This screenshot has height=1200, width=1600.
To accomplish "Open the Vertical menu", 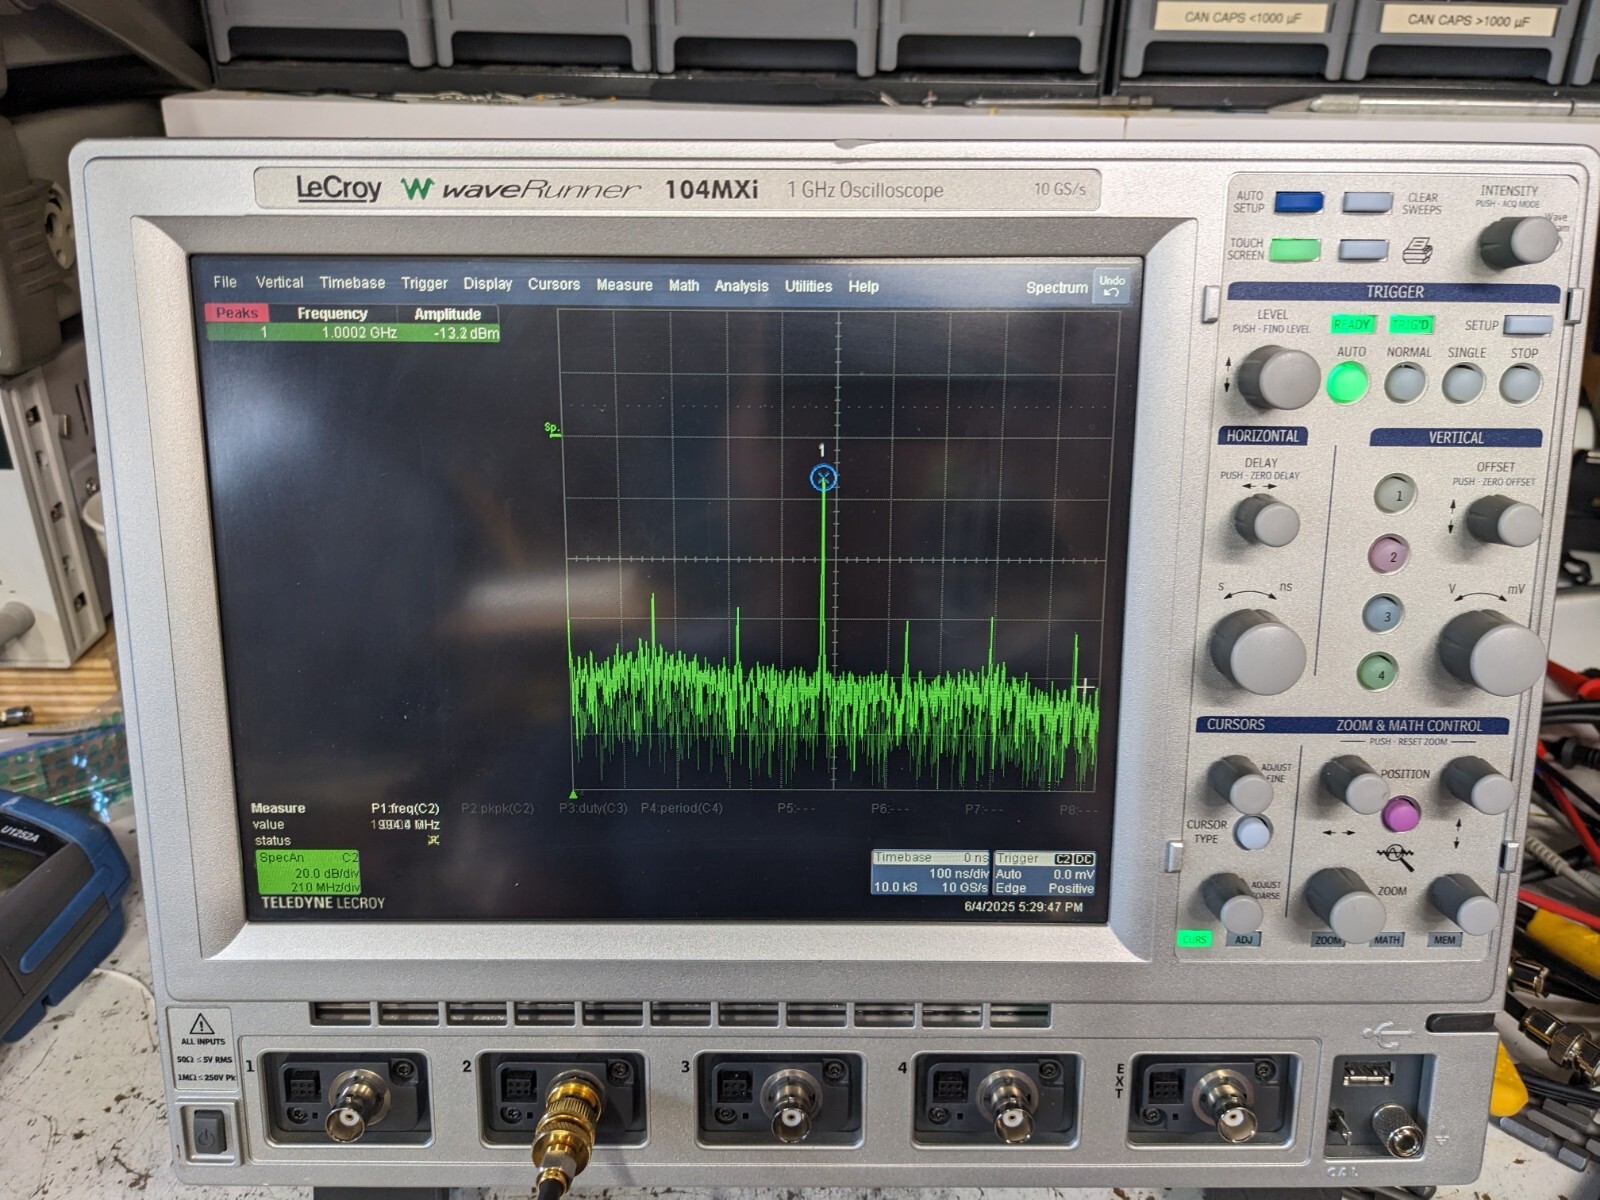I will (279, 282).
